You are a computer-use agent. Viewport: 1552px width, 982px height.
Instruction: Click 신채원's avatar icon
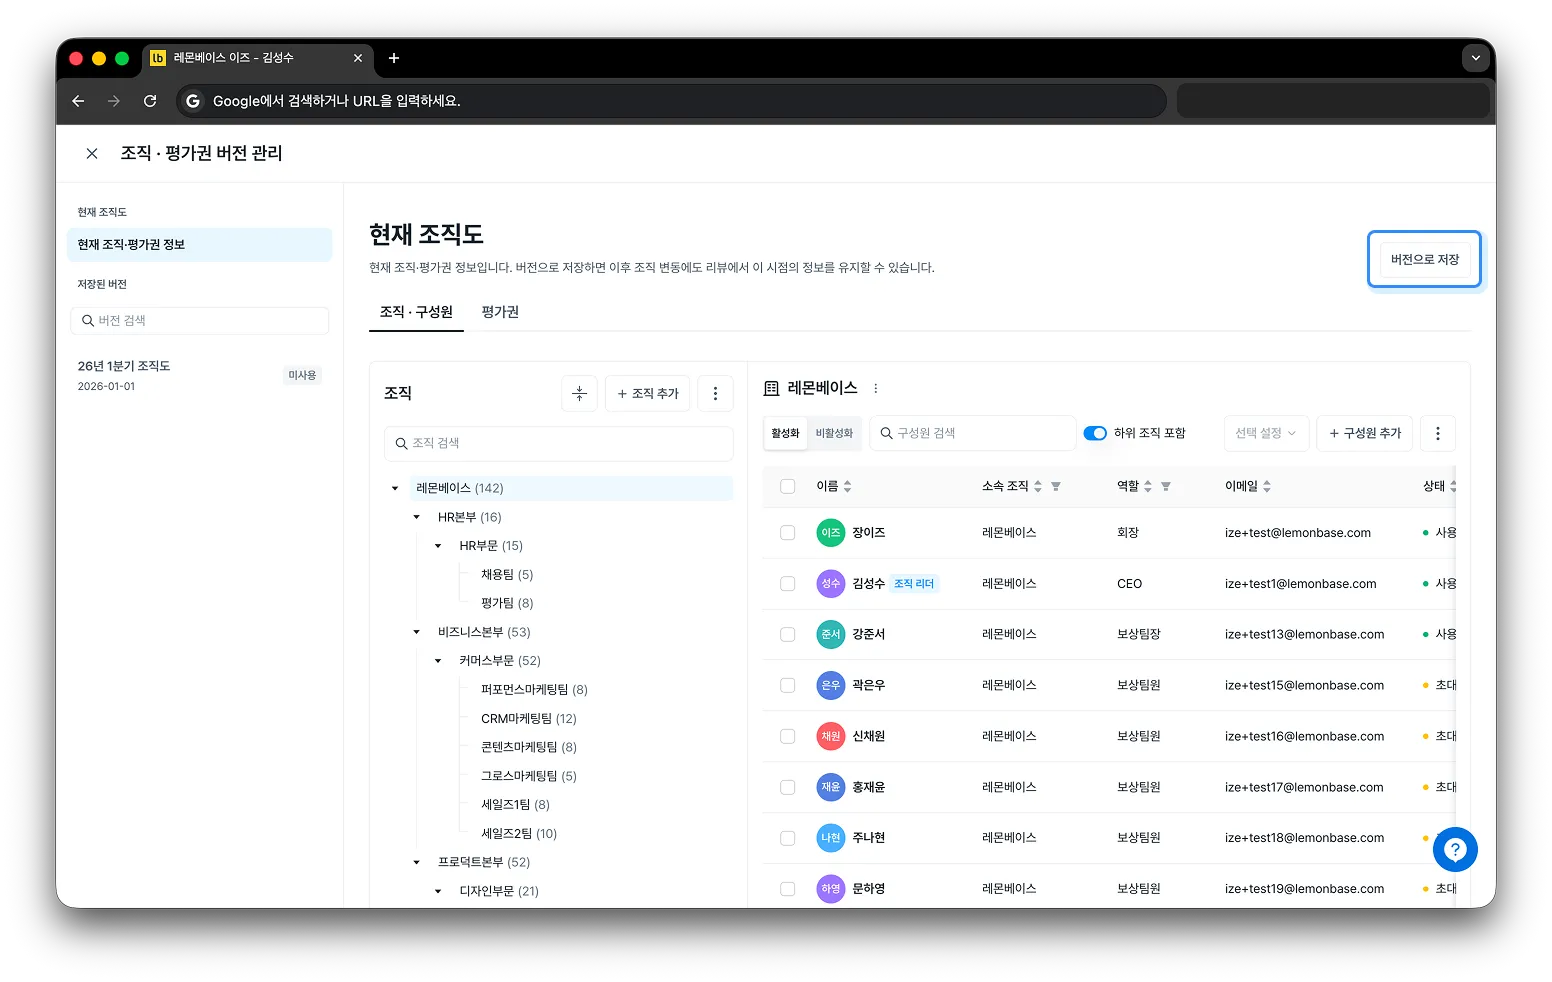pos(831,736)
